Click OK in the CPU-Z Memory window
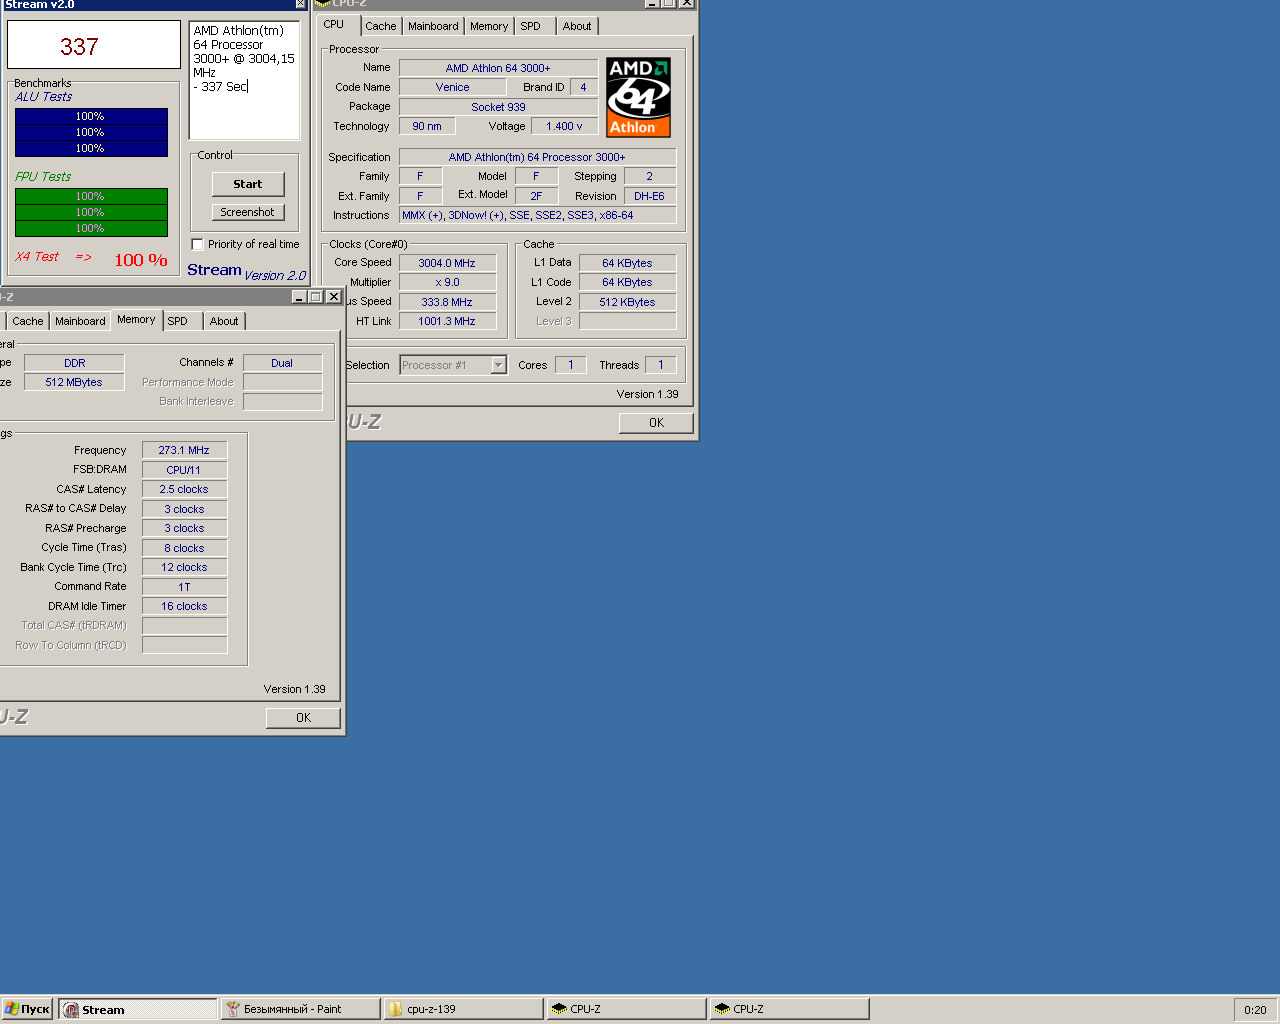Viewport: 1280px width, 1024px height. click(x=303, y=718)
